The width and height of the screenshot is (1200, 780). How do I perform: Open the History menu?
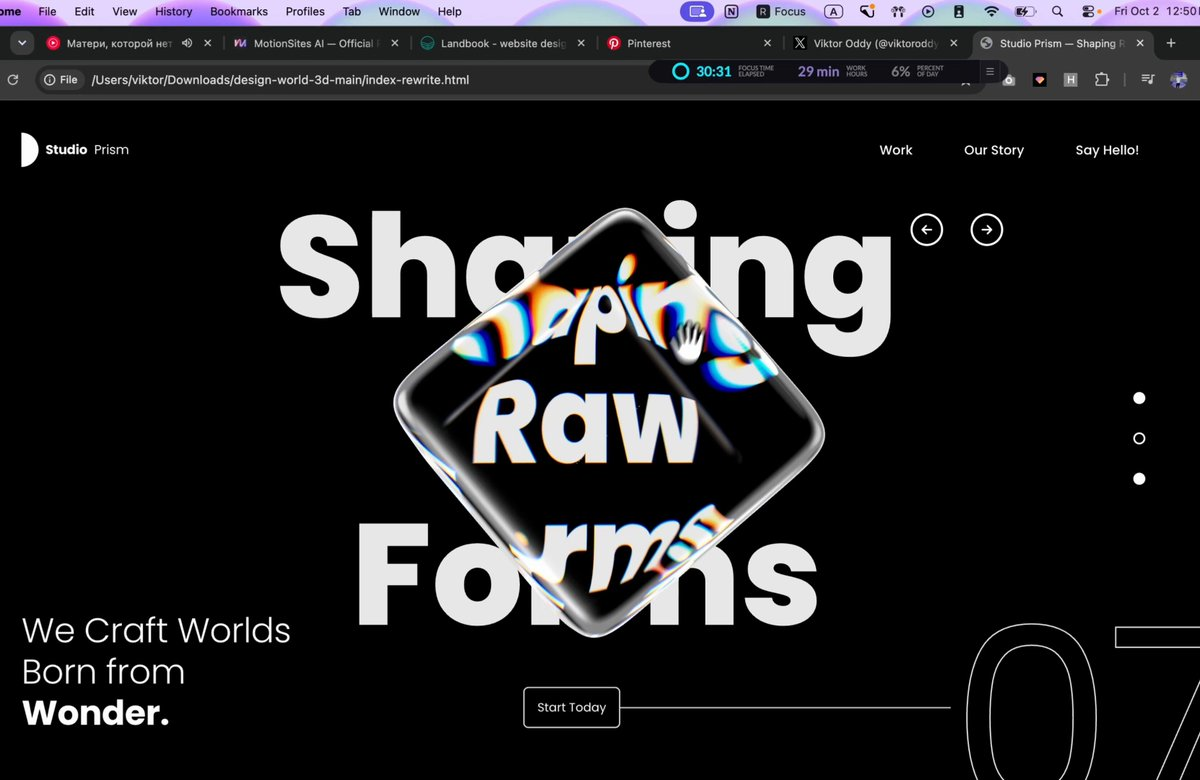pos(173,11)
